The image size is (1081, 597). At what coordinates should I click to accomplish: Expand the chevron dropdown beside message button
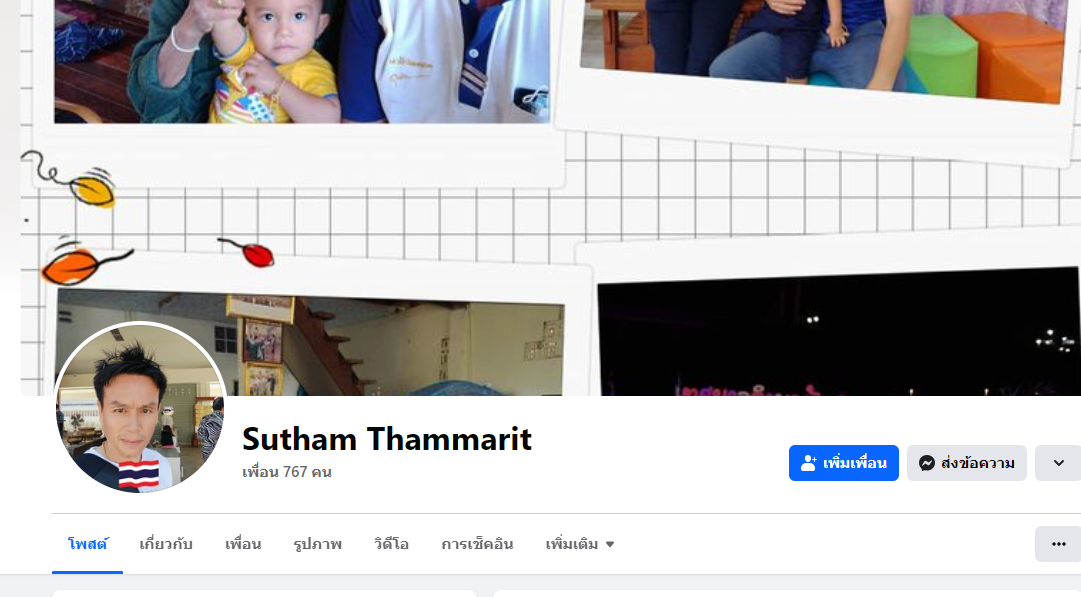tap(1058, 463)
